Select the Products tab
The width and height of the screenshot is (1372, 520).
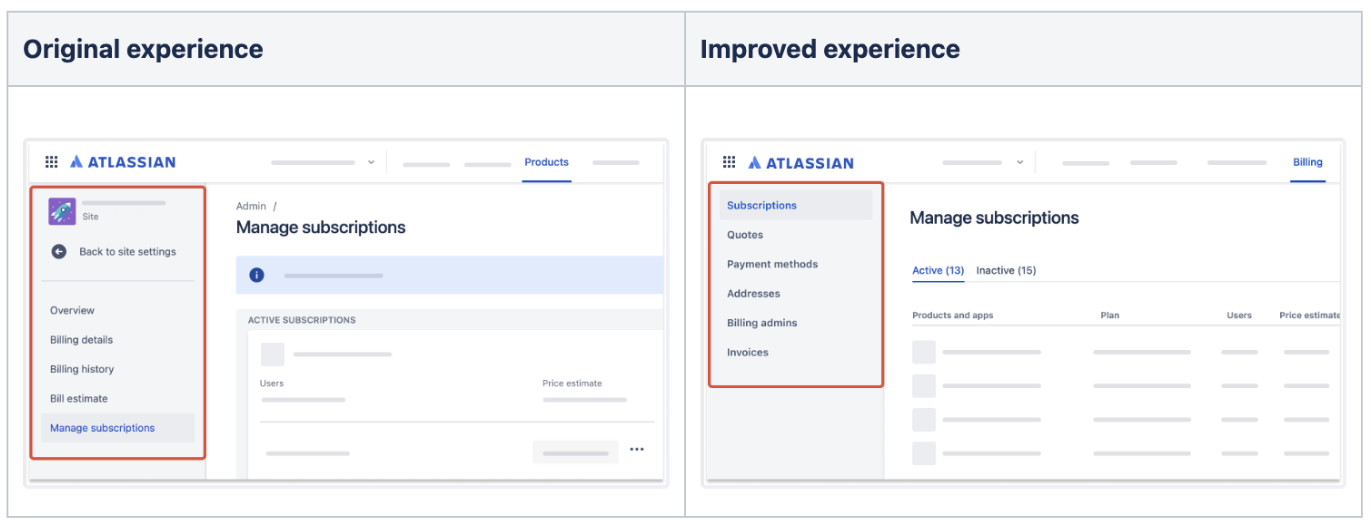(546, 162)
